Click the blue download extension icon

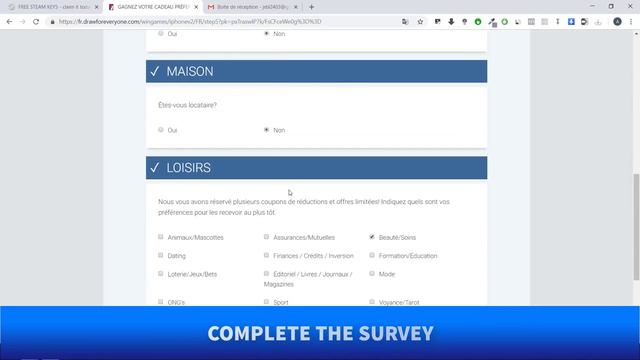(571, 22)
